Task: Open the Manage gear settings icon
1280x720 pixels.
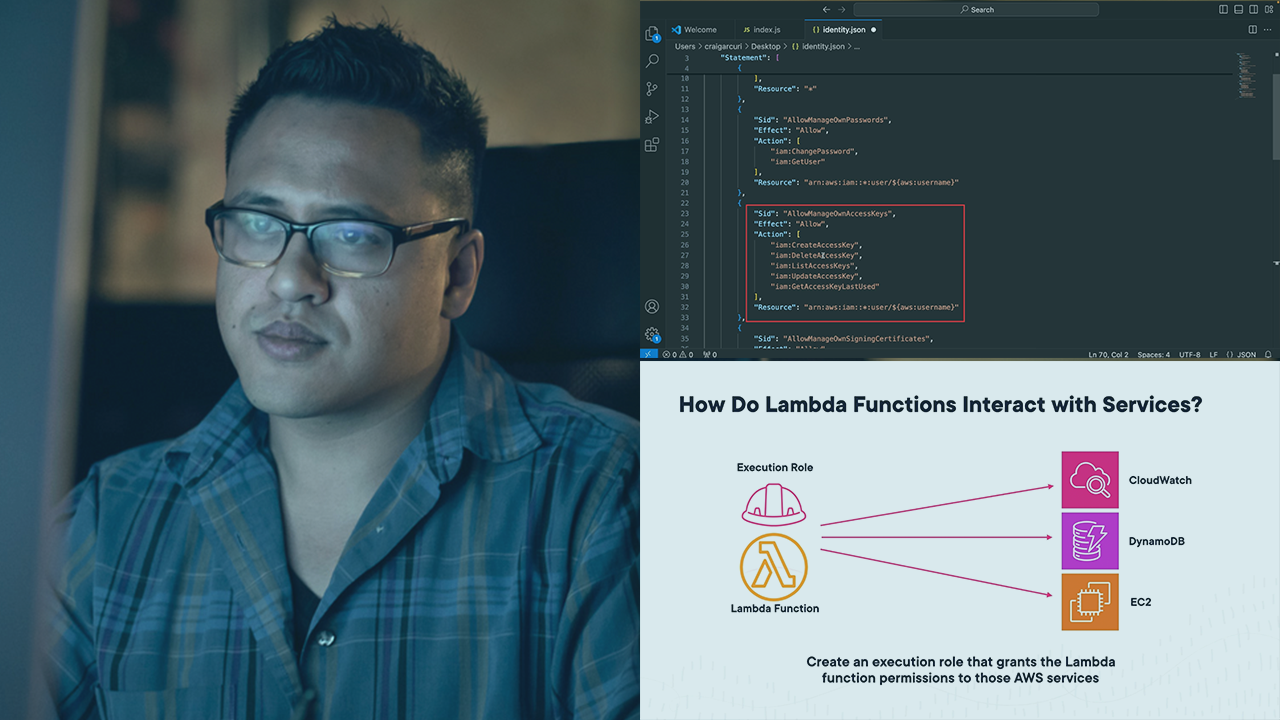Action: [x=652, y=334]
